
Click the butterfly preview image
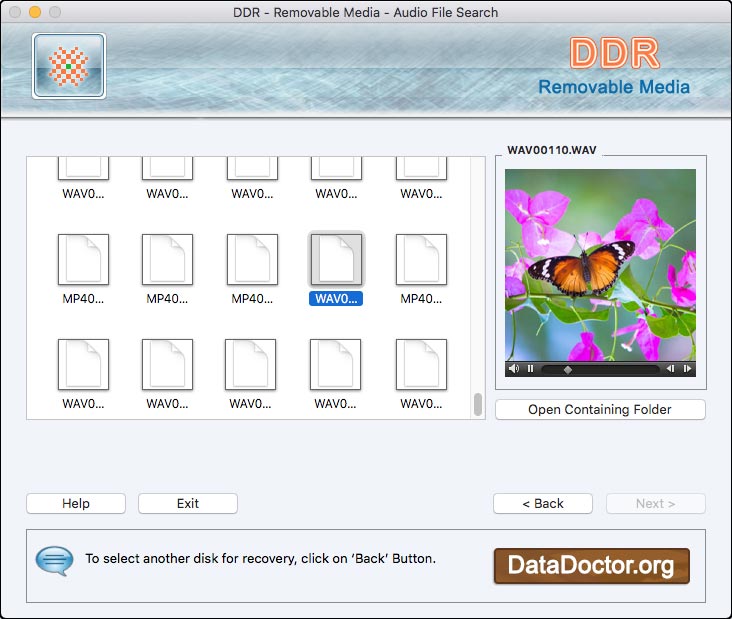point(600,265)
